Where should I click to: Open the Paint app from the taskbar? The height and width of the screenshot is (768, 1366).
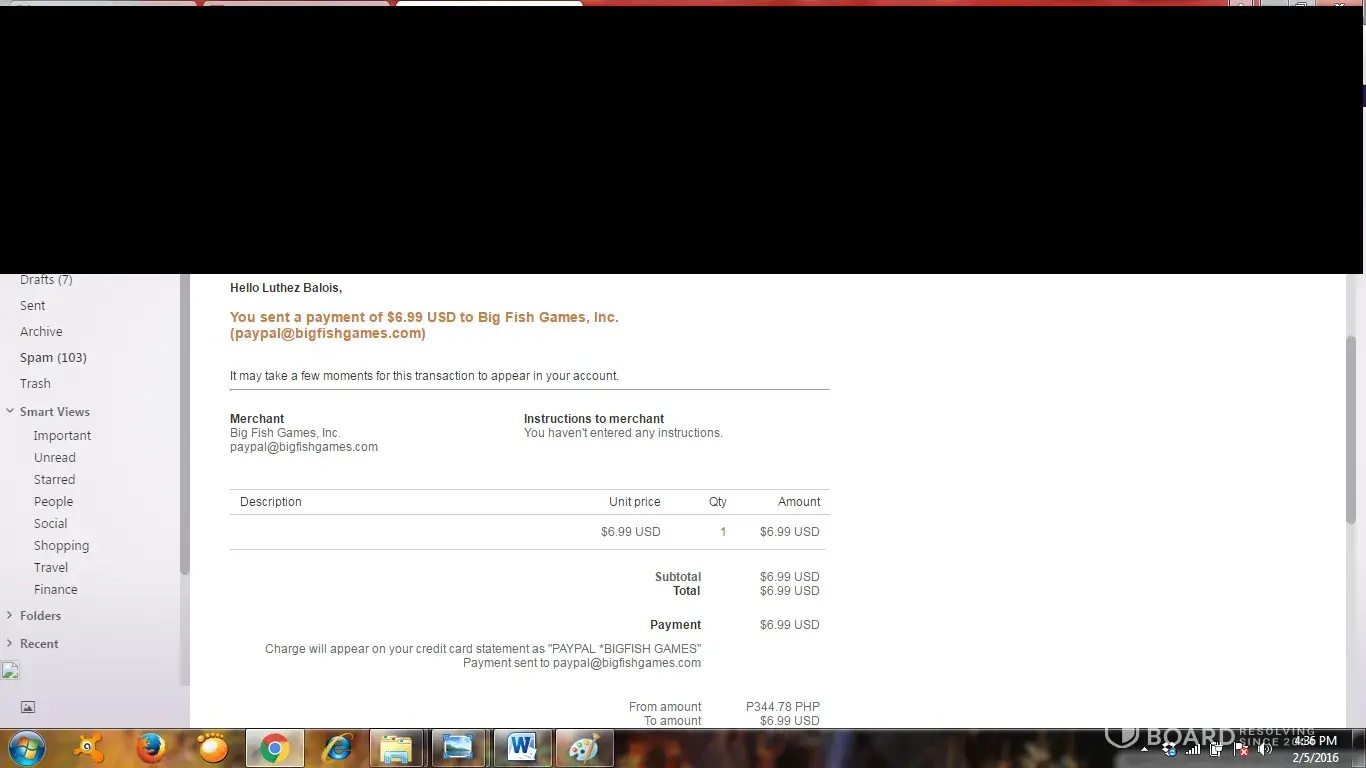584,748
